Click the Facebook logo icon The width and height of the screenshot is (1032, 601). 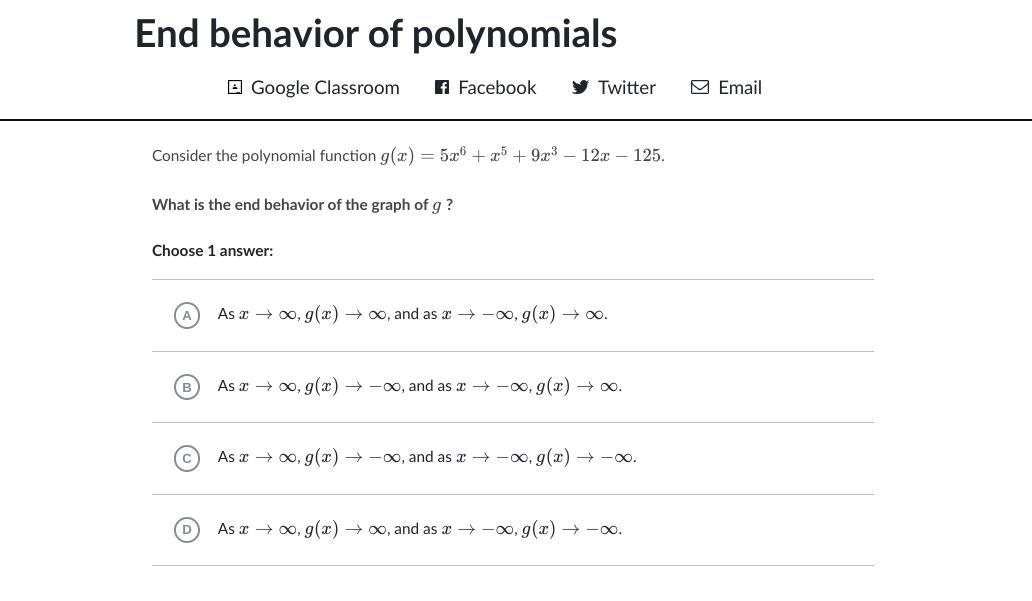[442, 88]
